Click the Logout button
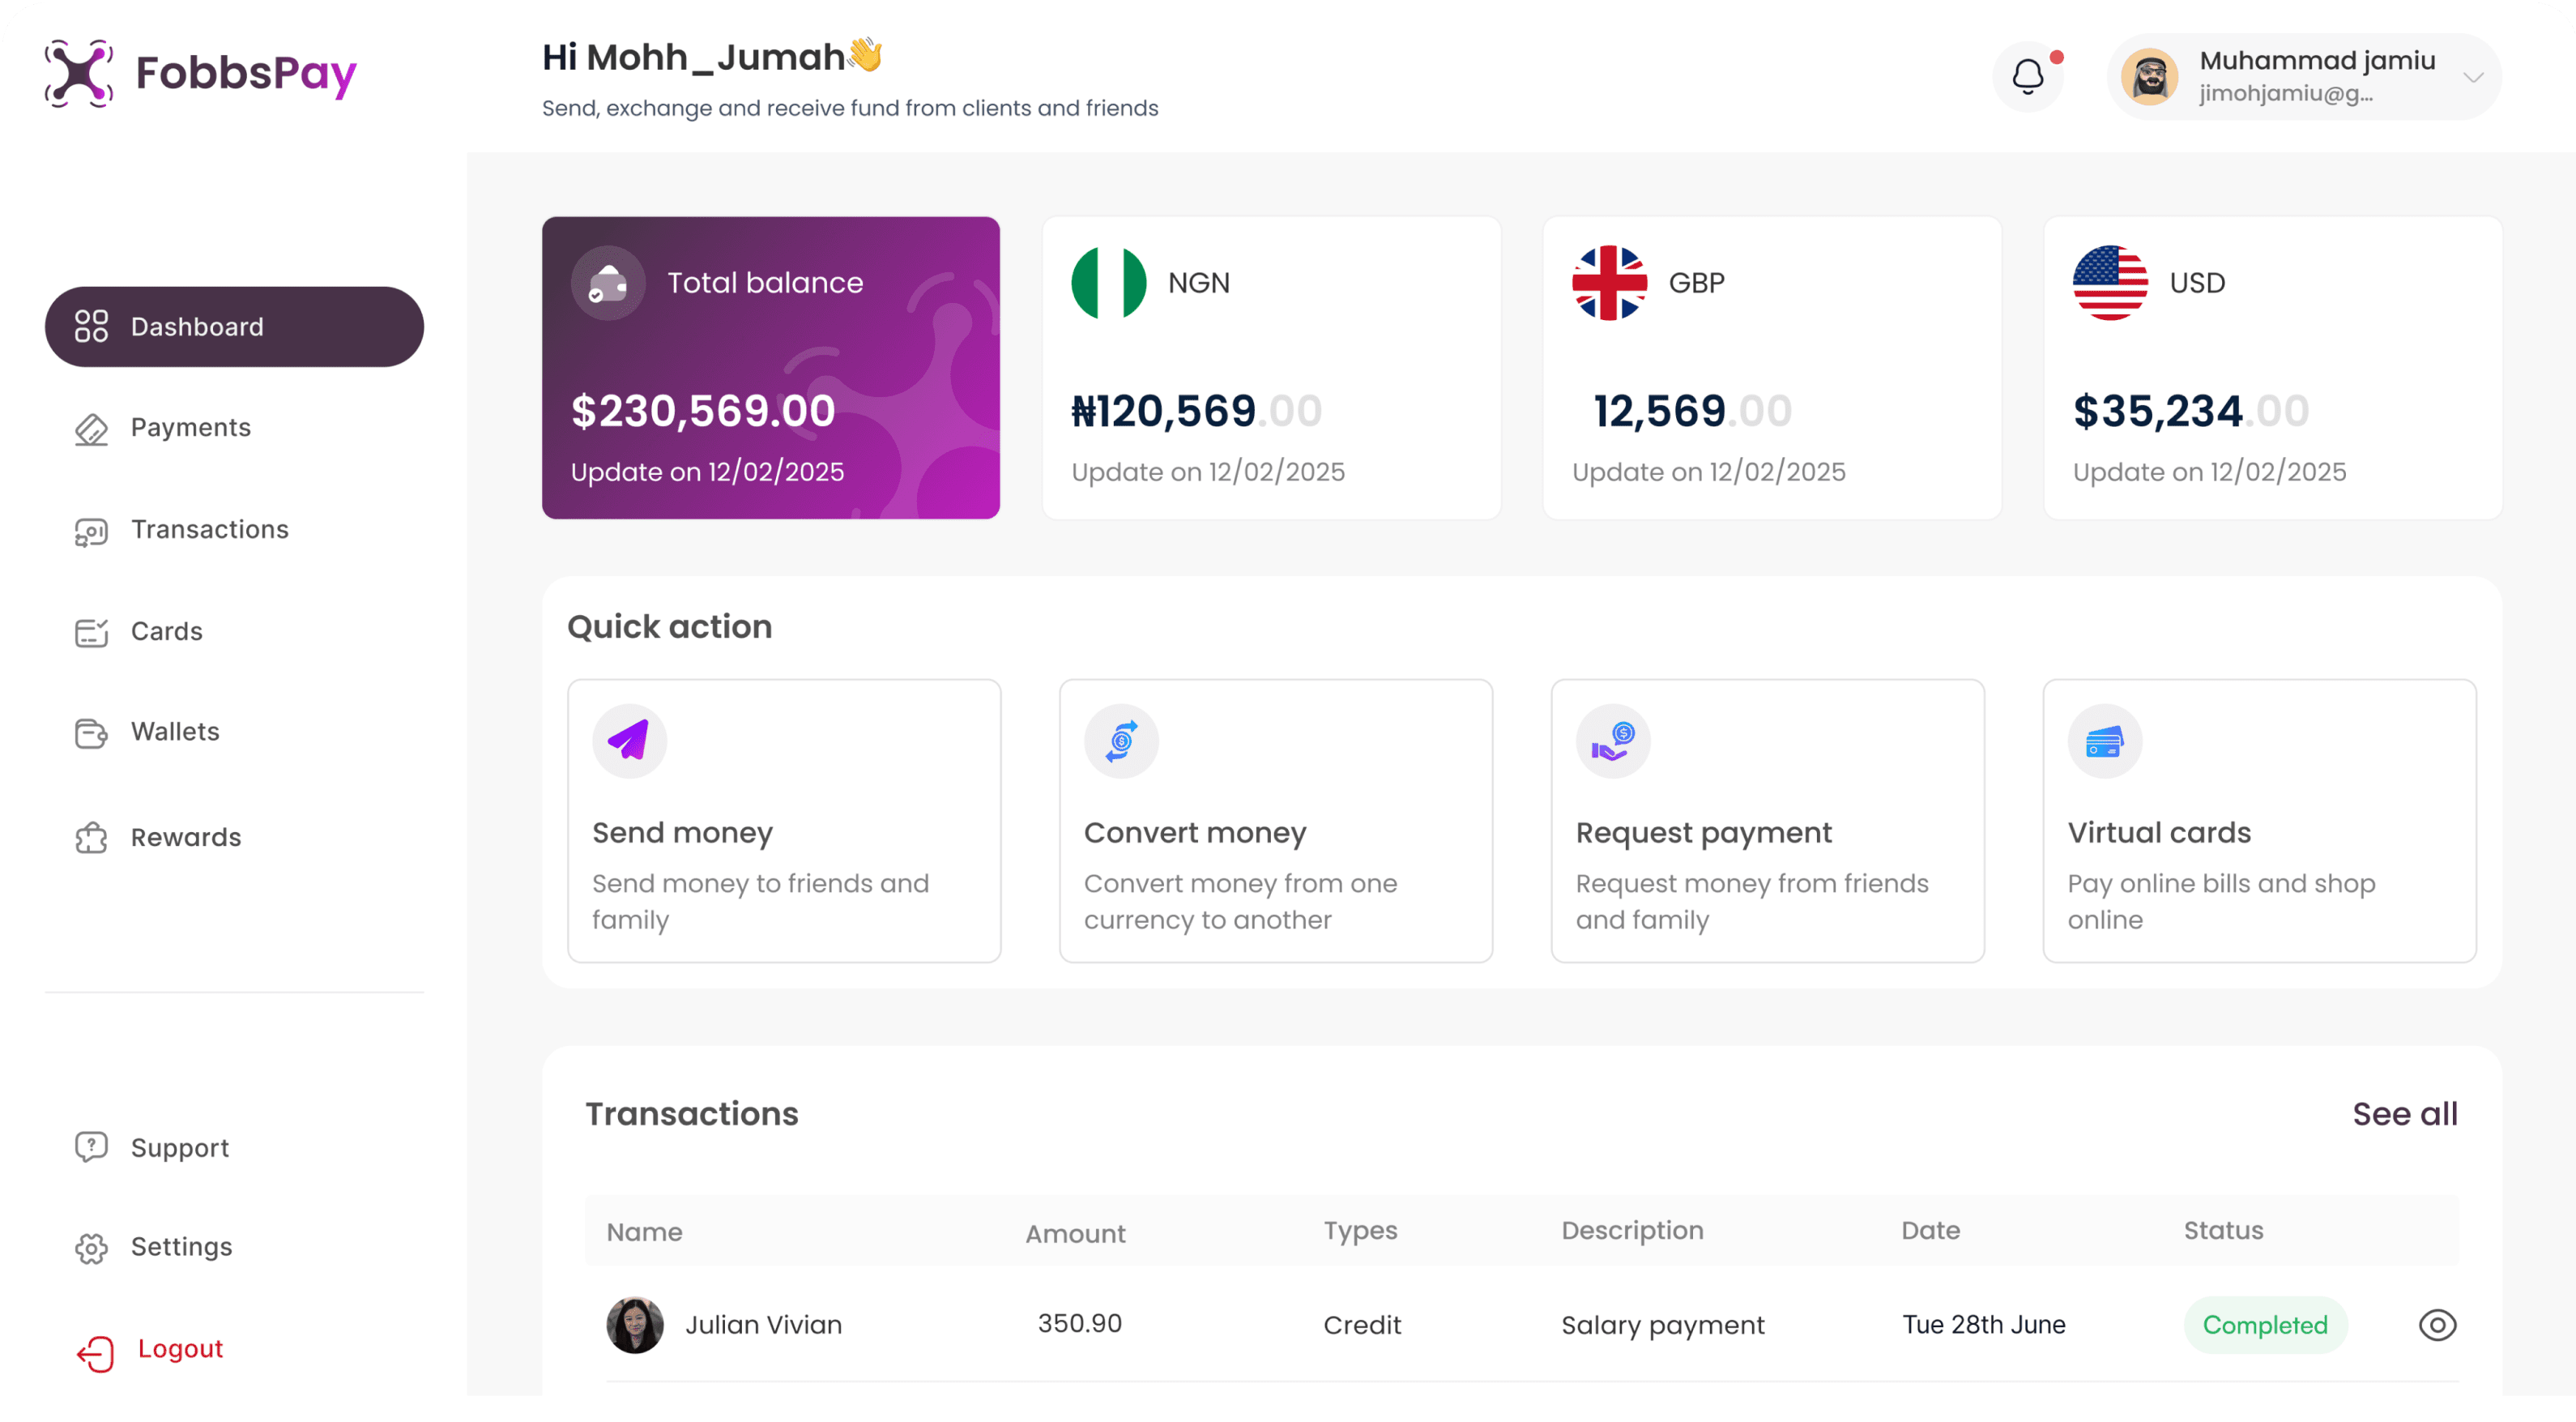The image size is (2576, 1422). click(x=179, y=1349)
